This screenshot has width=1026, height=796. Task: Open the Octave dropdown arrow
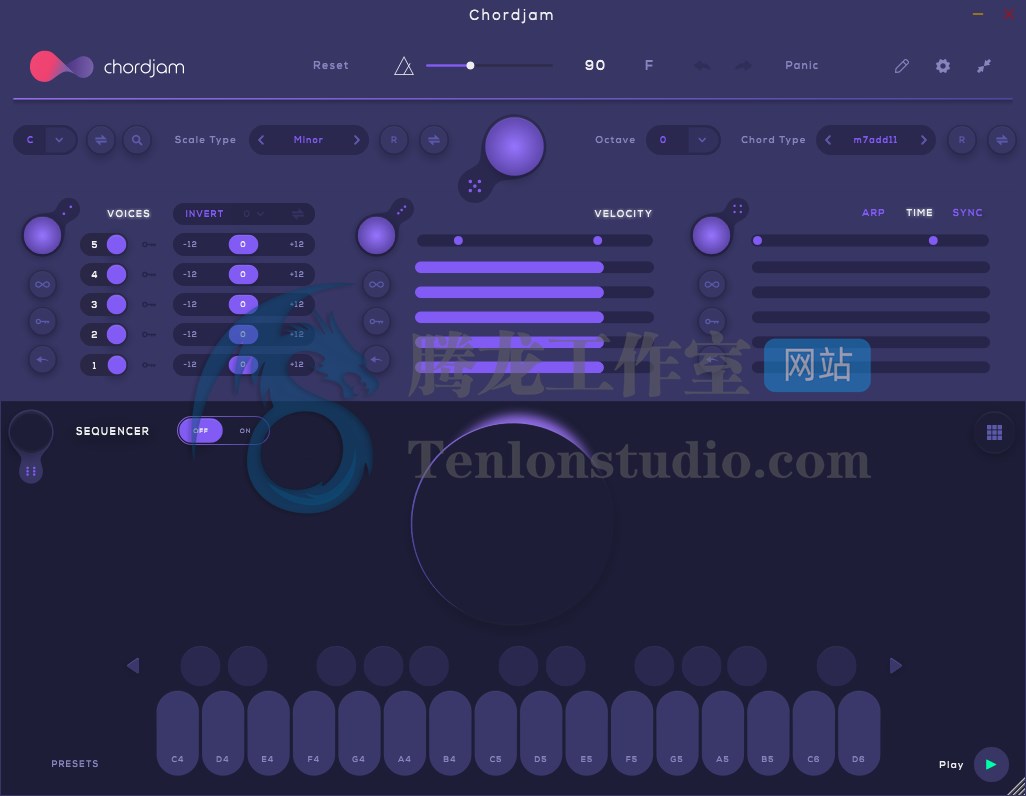[702, 139]
